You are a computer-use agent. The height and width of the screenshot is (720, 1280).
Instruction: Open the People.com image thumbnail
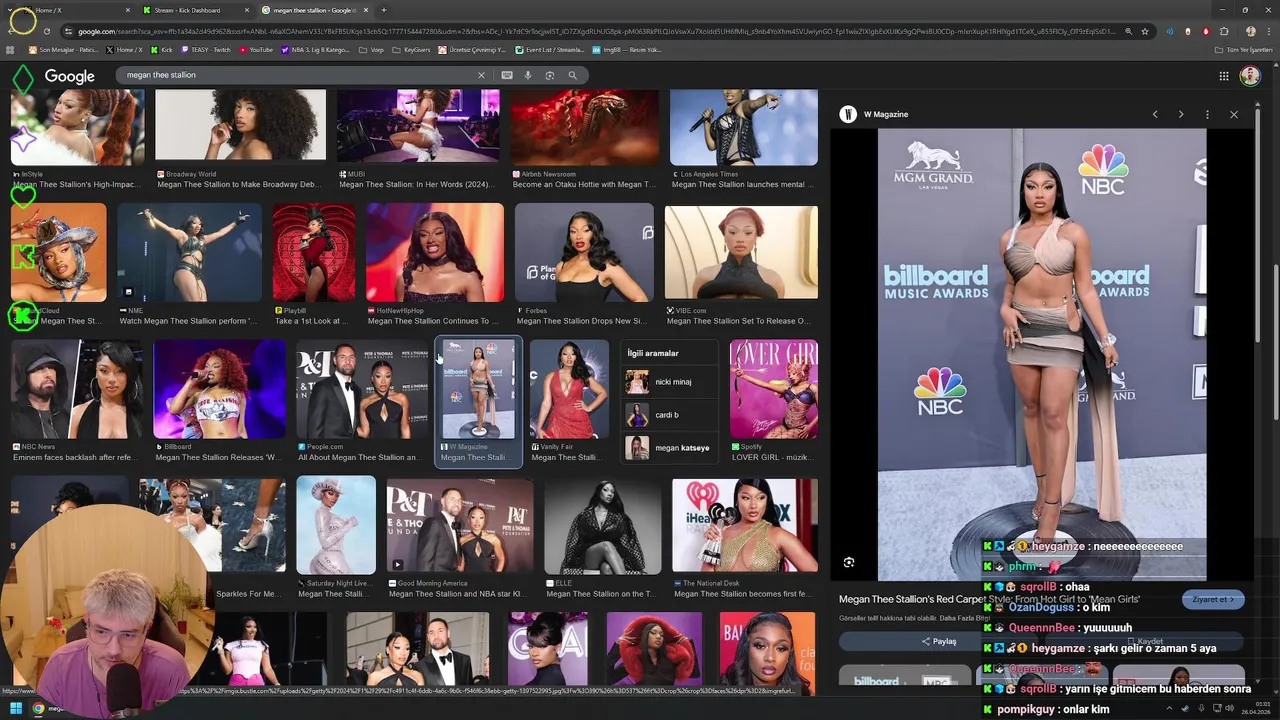pyautogui.click(x=362, y=389)
